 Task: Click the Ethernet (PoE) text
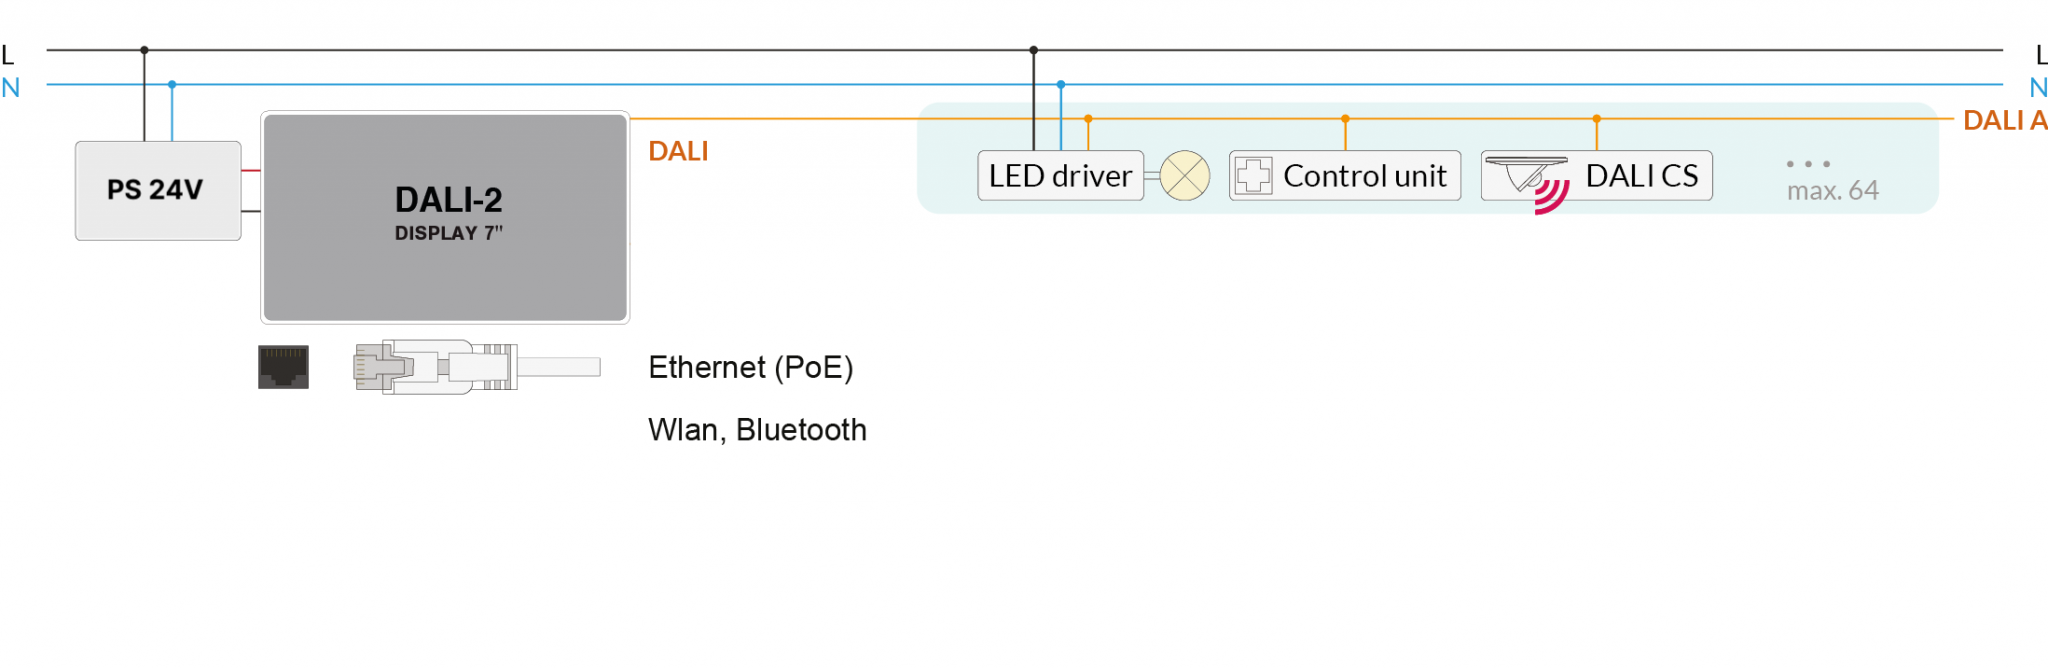(751, 368)
